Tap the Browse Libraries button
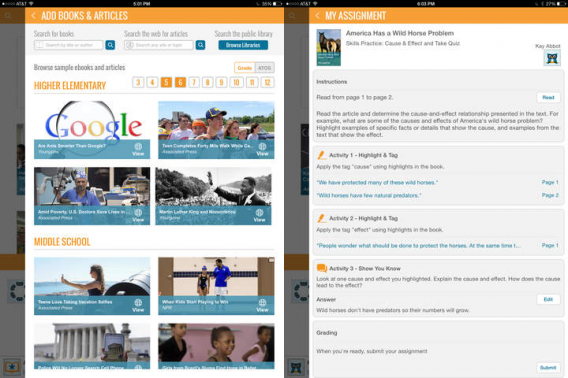Screen dimensions: 568x378 [243, 45]
